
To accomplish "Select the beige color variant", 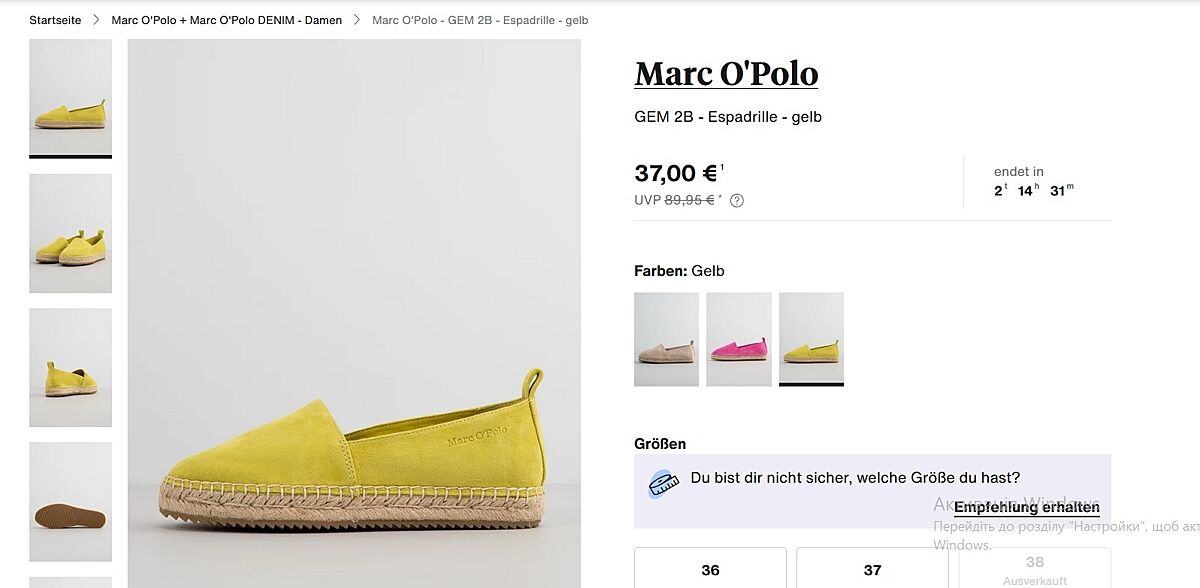I will pos(666,339).
